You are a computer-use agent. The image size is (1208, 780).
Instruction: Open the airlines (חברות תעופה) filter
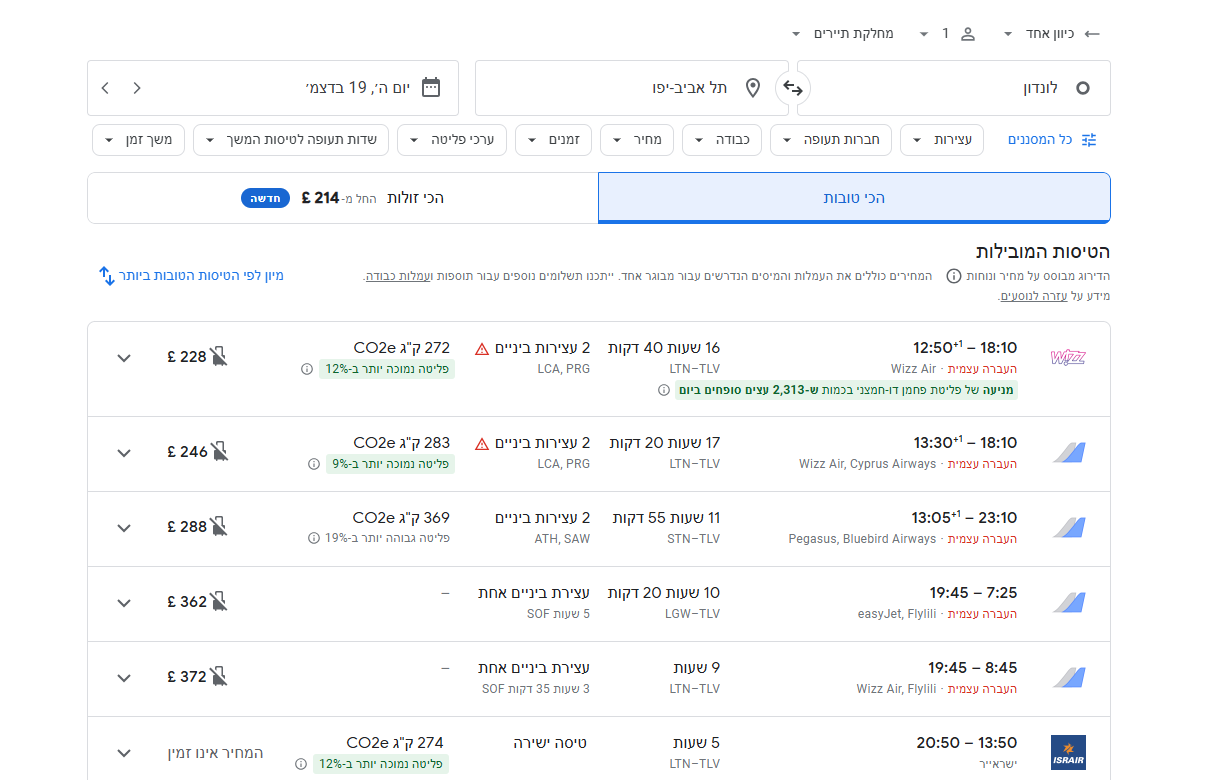832,140
